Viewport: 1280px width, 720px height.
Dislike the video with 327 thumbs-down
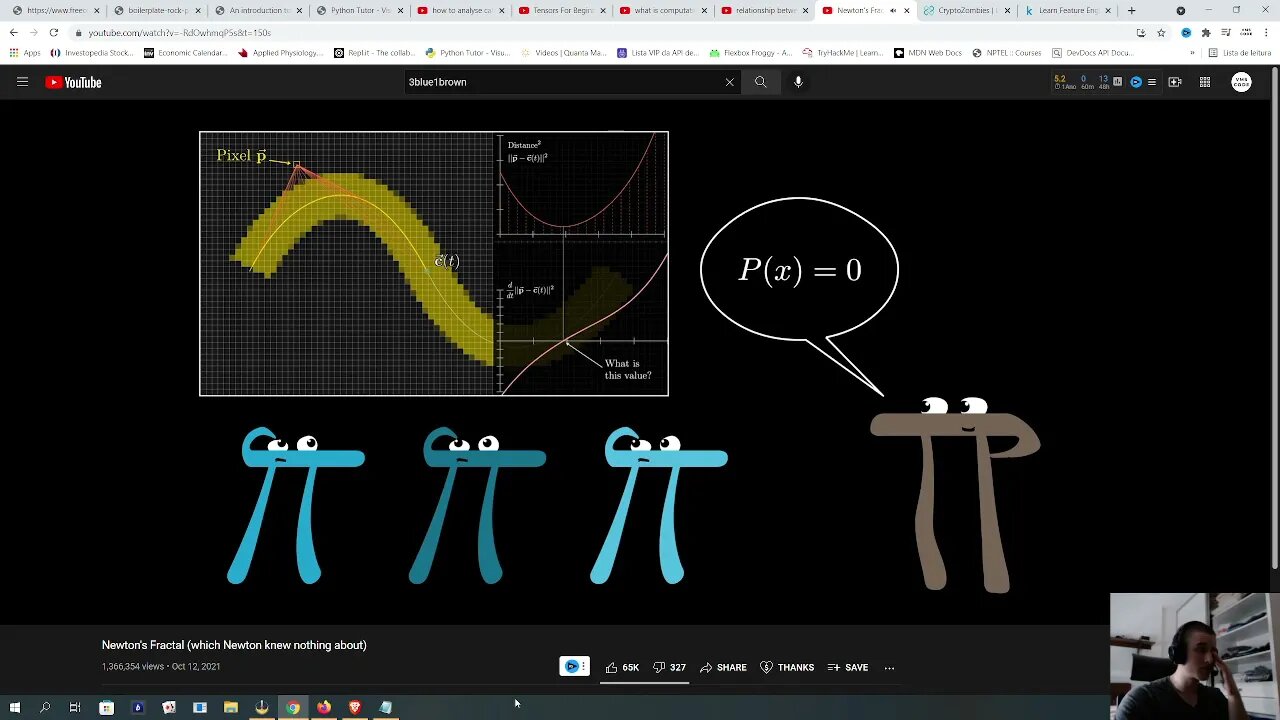(x=669, y=667)
